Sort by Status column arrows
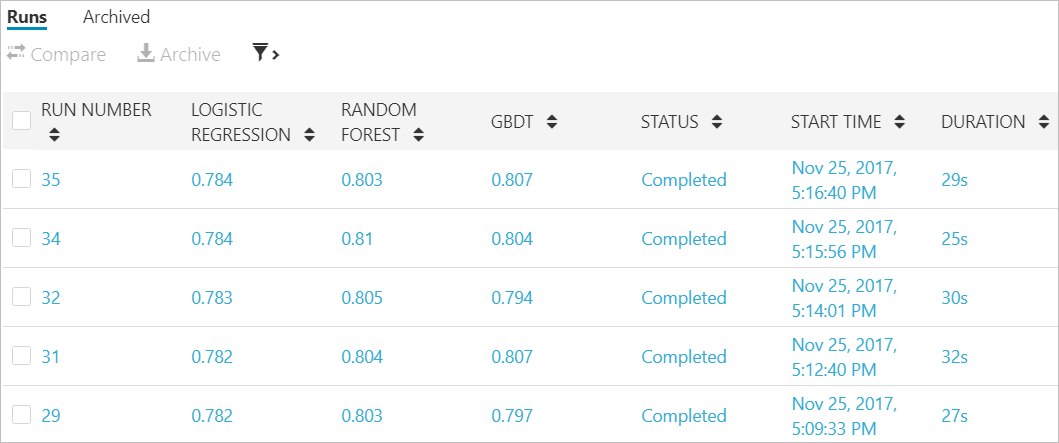The image size is (1059, 443). pos(716,122)
